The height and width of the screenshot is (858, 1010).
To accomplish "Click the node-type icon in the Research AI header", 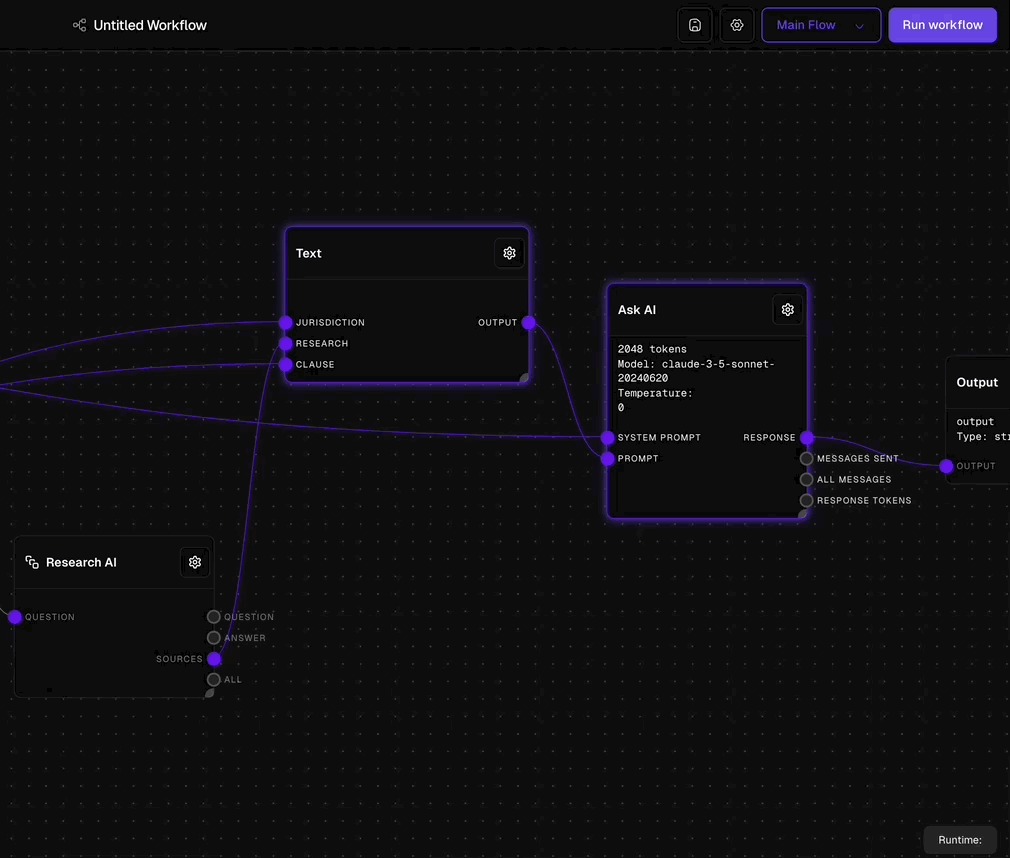I will [x=31, y=561].
